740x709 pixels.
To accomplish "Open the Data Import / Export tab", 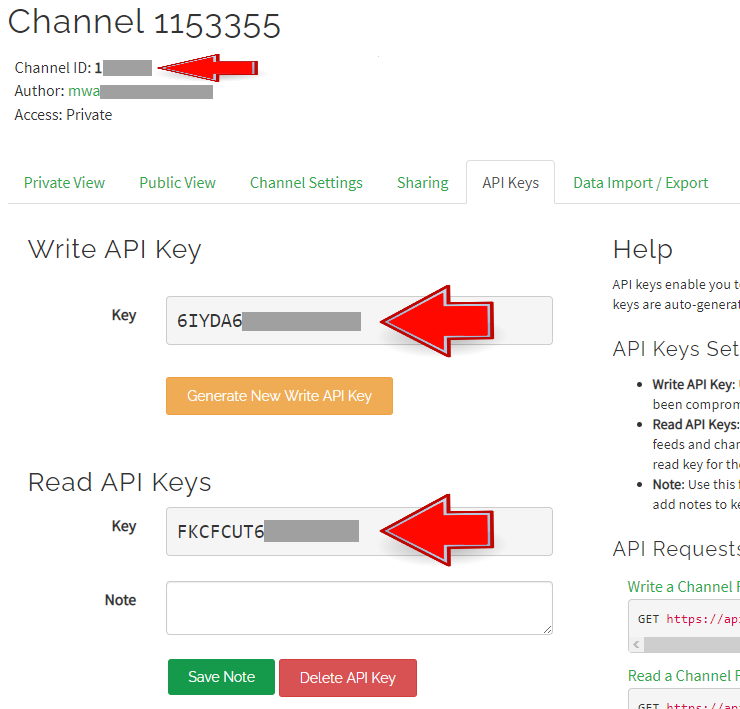I will click(640, 182).
